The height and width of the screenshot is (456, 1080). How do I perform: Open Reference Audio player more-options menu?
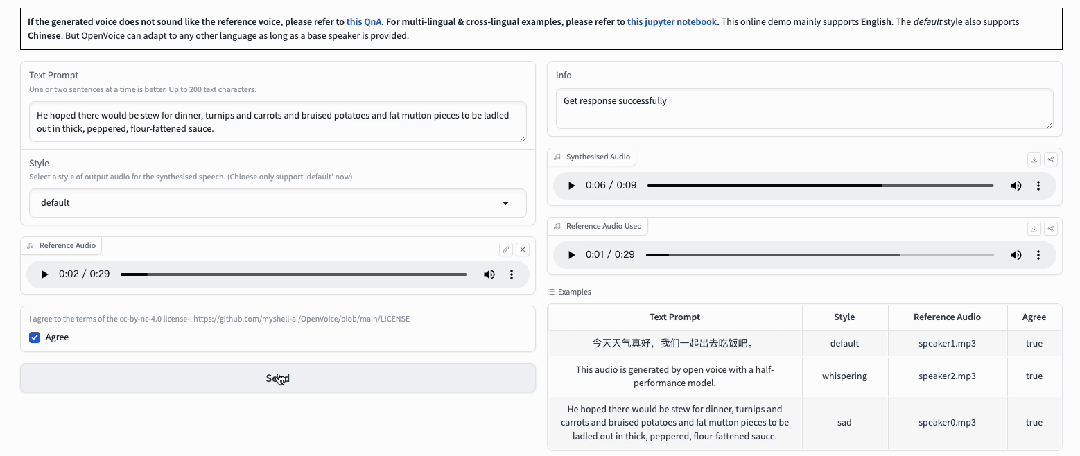[511, 274]
